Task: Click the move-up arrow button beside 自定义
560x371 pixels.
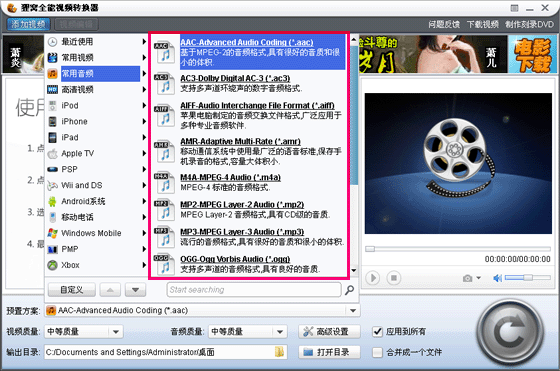Action: point(110,290)
